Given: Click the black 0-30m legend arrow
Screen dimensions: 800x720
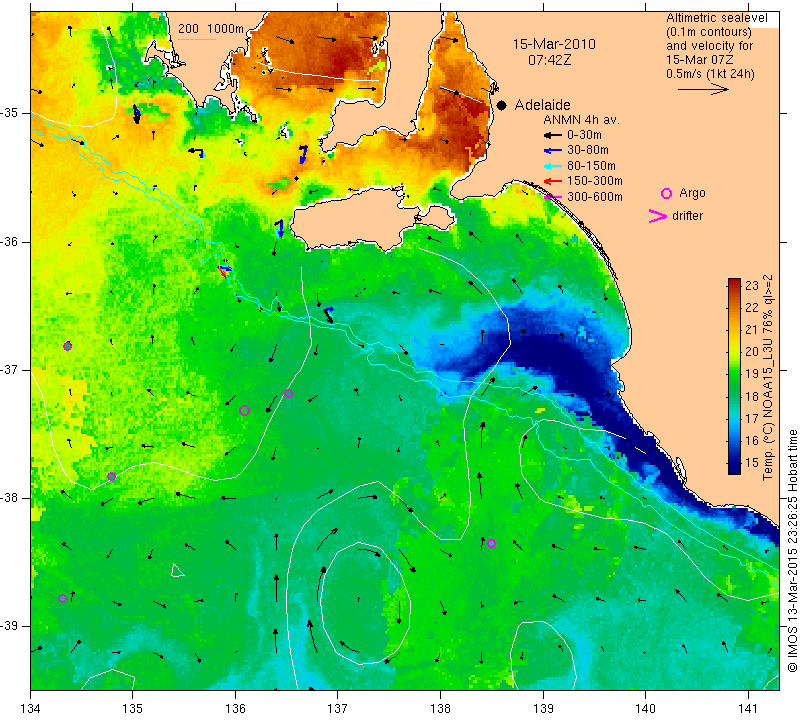Looking at the screenshot, I should [553, 136].
